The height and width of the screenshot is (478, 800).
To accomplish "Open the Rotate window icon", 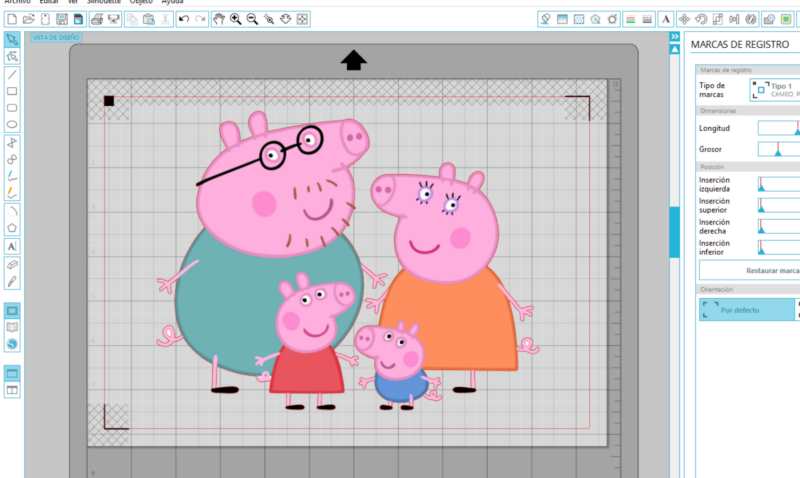I will (x=701, y=19).
